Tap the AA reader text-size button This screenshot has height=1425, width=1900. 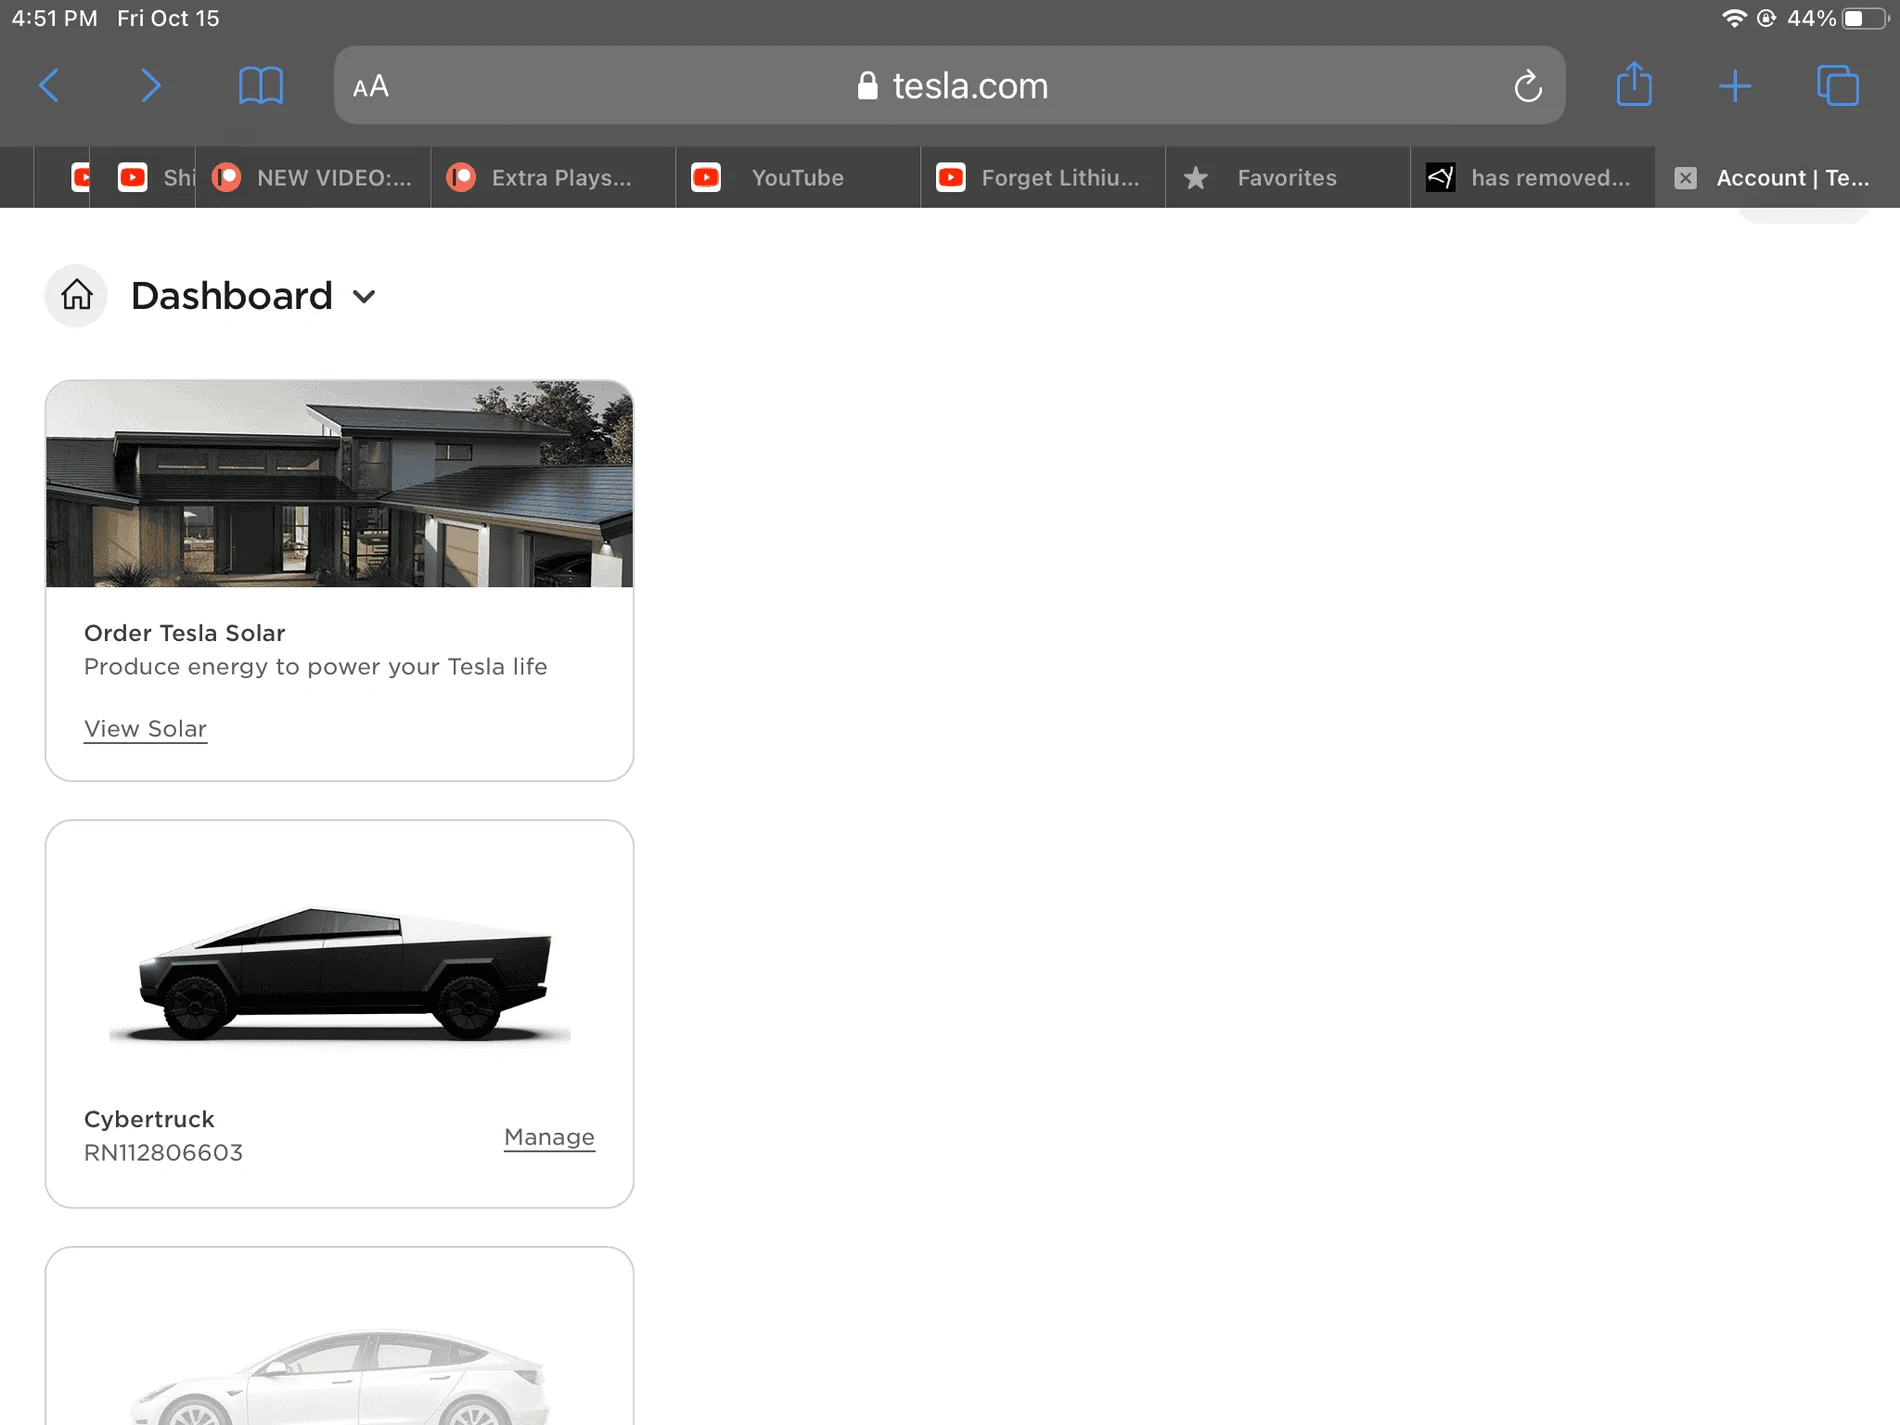(371, 87)
